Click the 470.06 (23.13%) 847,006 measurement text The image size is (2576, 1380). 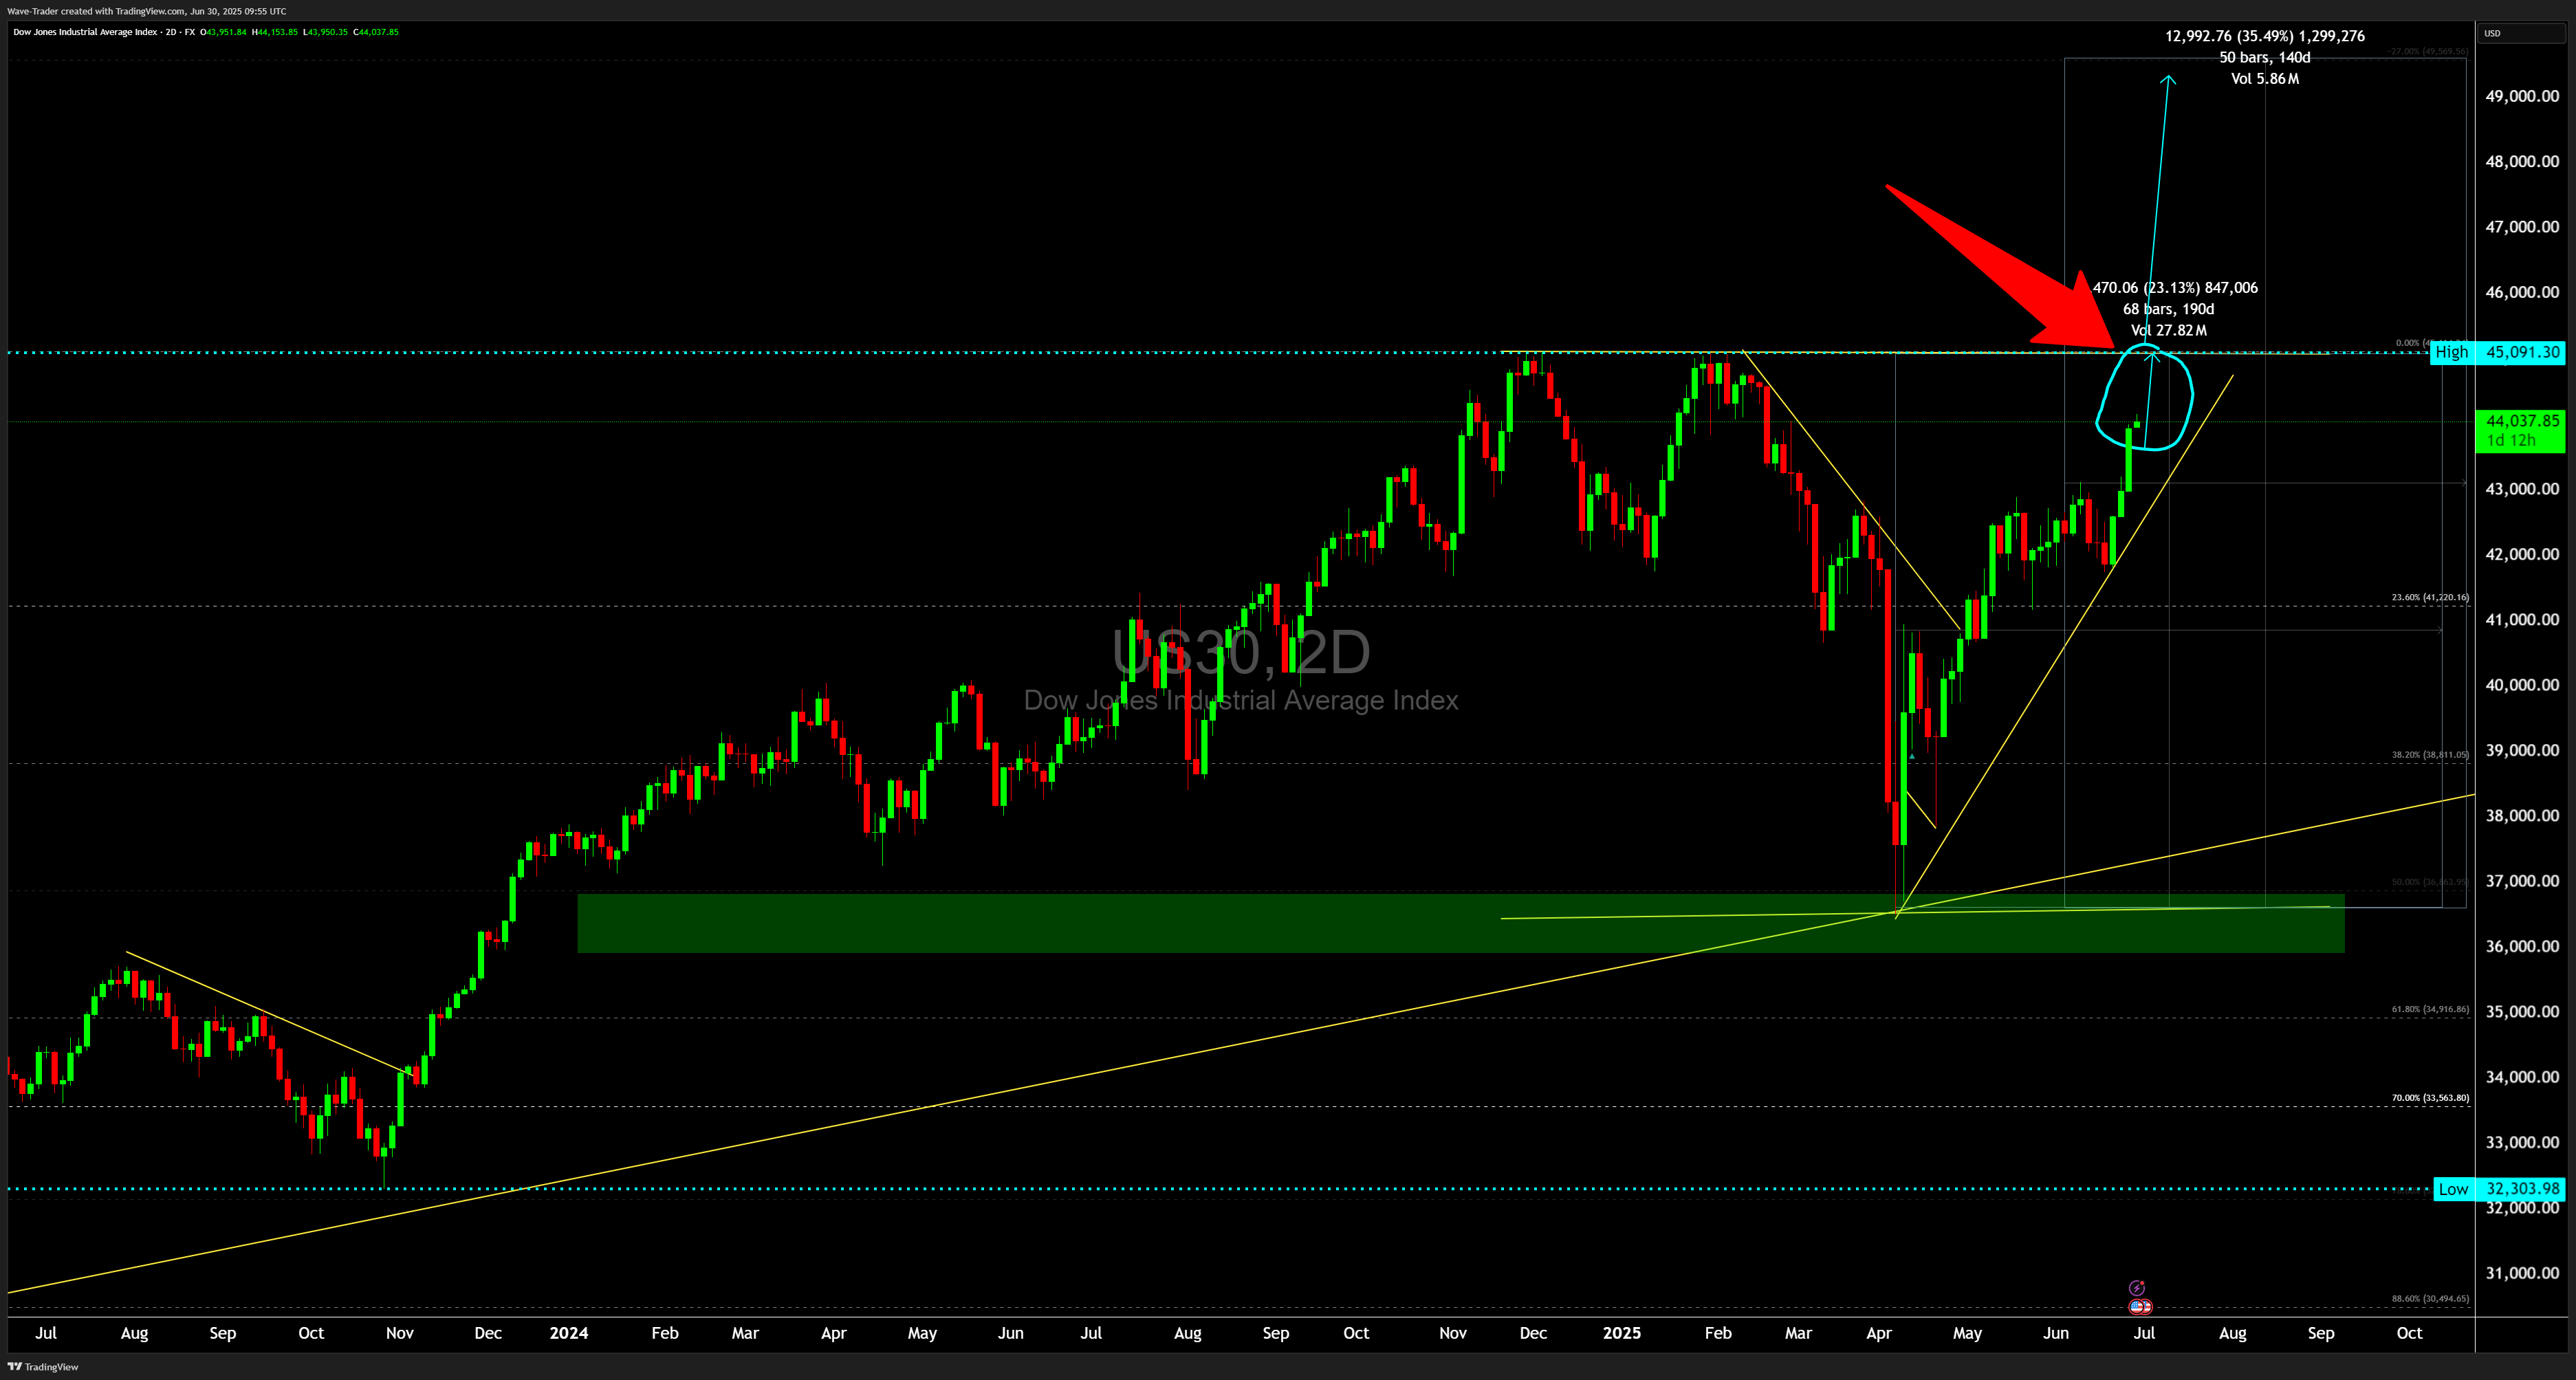click(x=2175, y=288)
